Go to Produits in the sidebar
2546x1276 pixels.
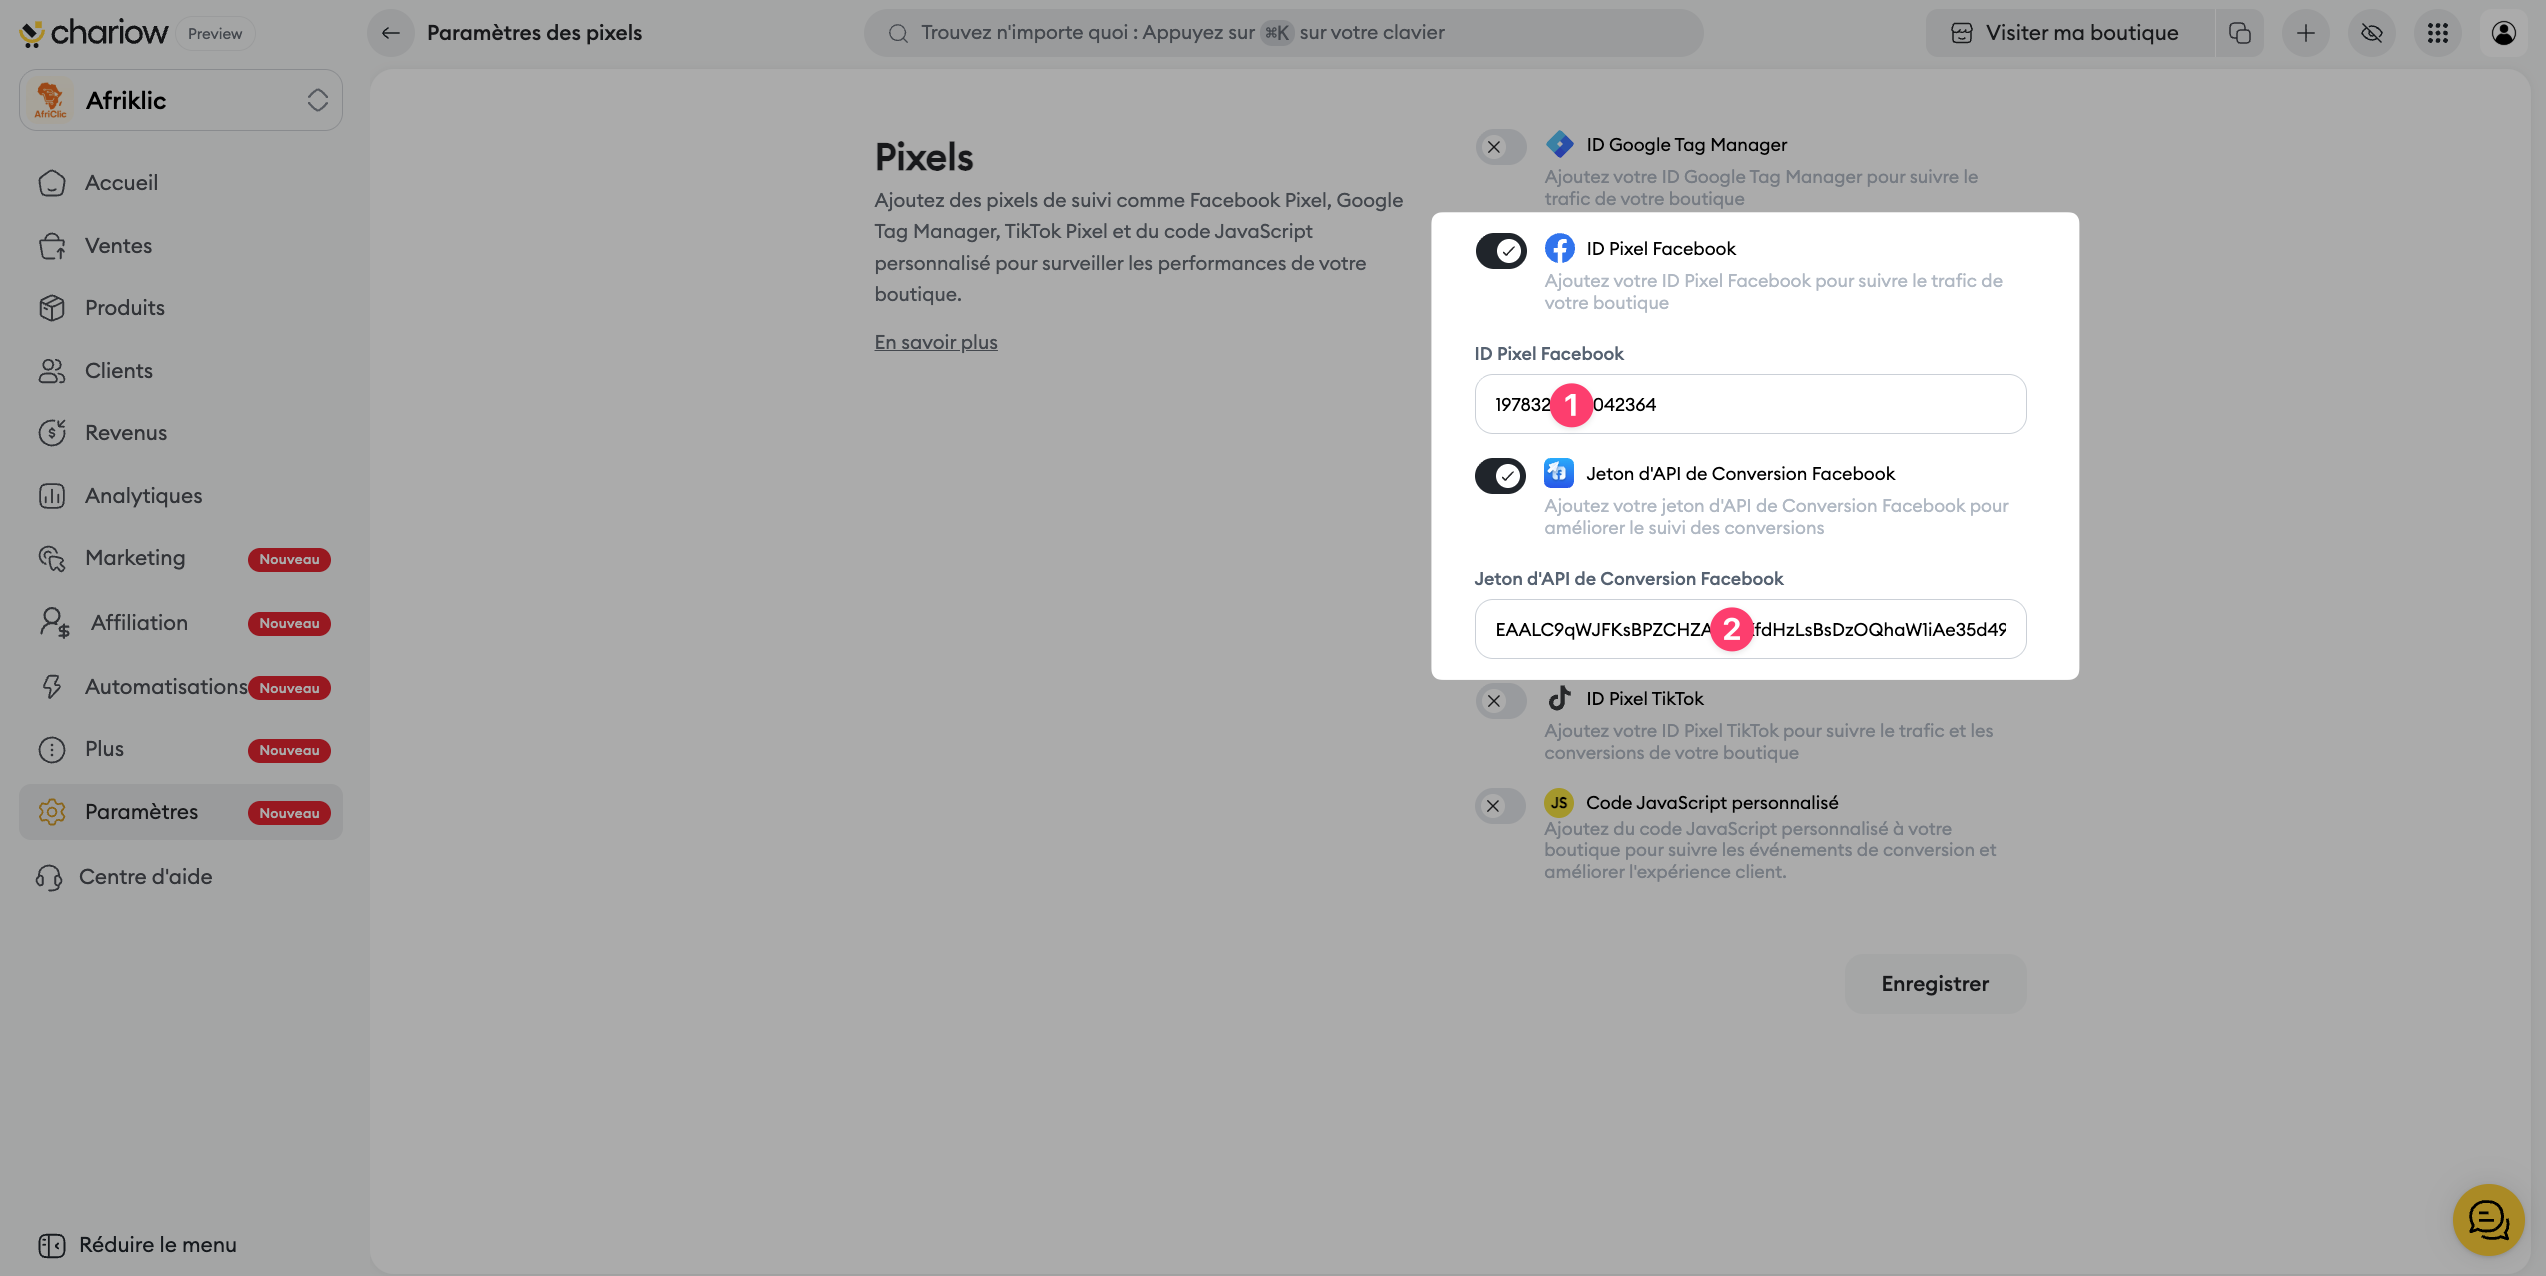coord(125,308)
